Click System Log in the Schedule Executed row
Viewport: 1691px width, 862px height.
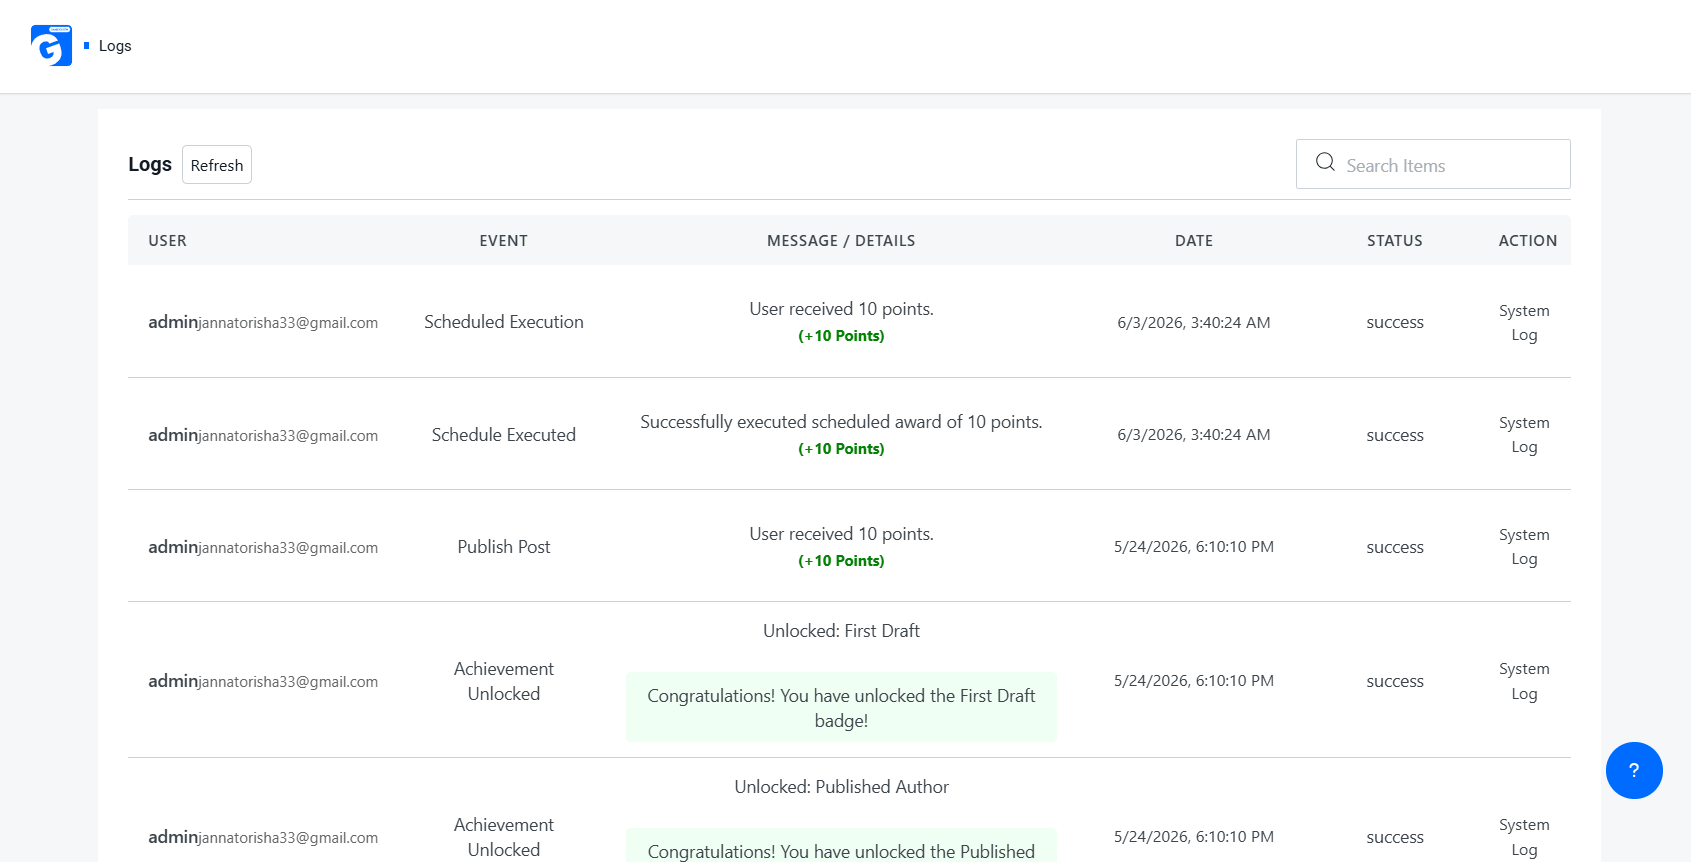[x=1524, y=435]
